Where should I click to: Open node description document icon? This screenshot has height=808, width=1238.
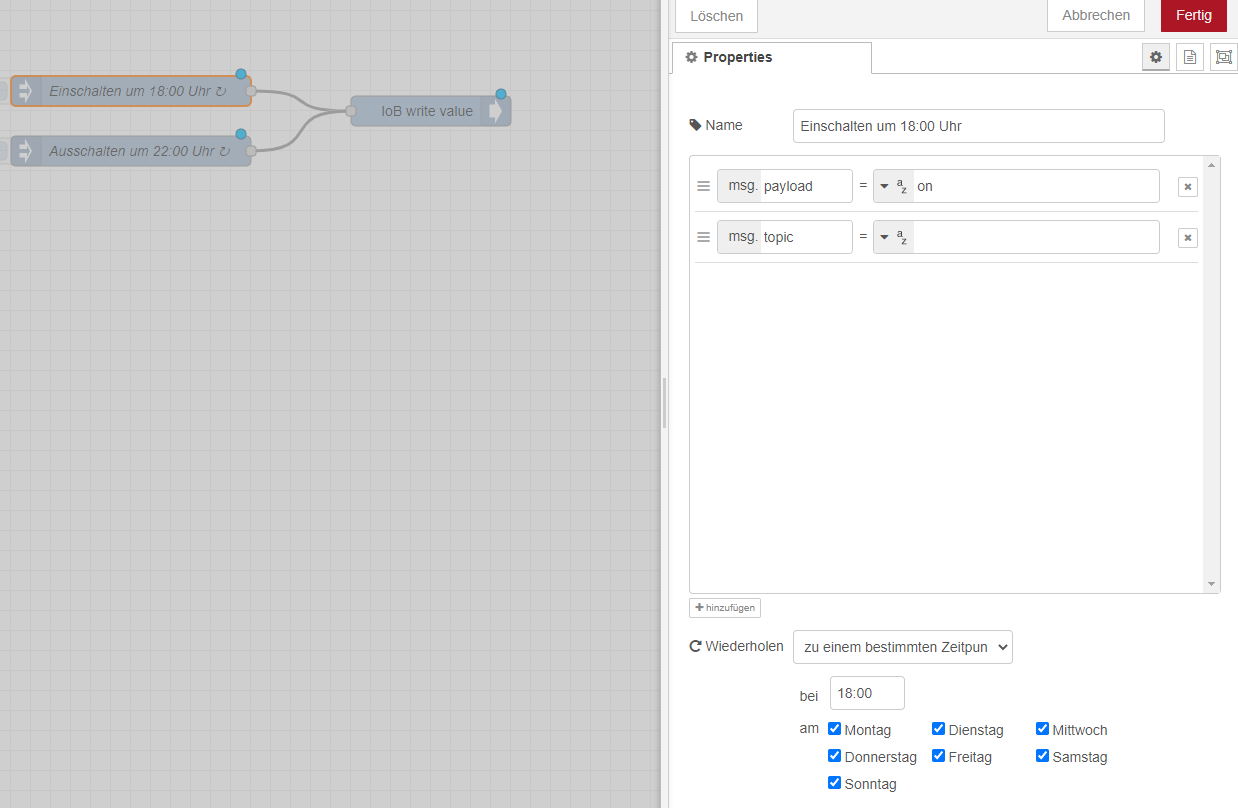click(1190, 57)
